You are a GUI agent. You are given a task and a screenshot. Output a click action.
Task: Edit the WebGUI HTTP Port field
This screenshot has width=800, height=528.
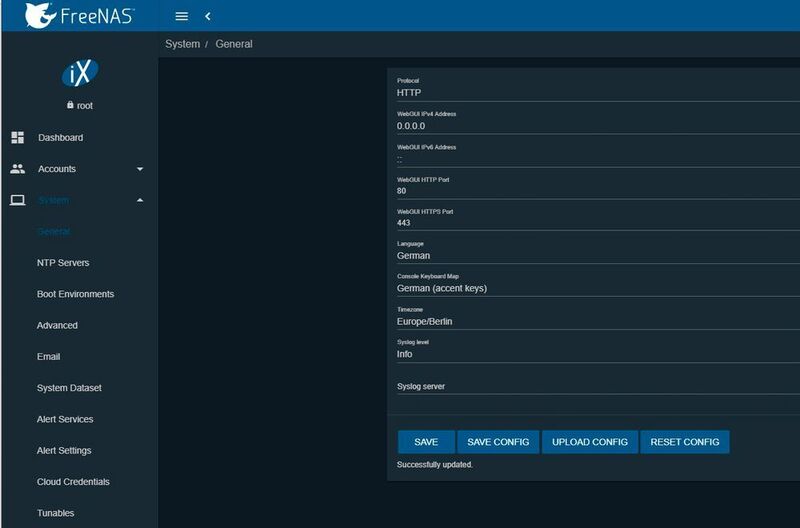pos(598,191)
